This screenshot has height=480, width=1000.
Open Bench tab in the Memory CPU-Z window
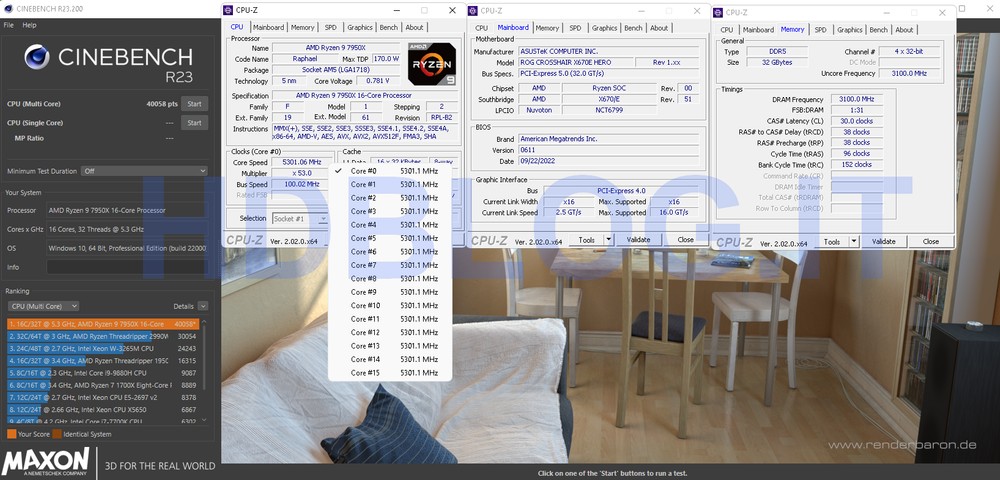point(879,30)
